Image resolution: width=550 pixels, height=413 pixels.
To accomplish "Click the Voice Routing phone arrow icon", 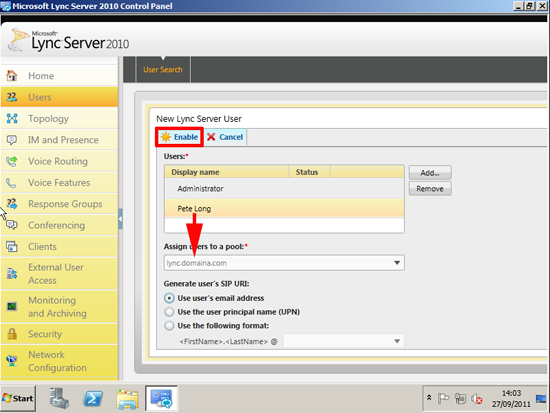I will tap(12, 161).
